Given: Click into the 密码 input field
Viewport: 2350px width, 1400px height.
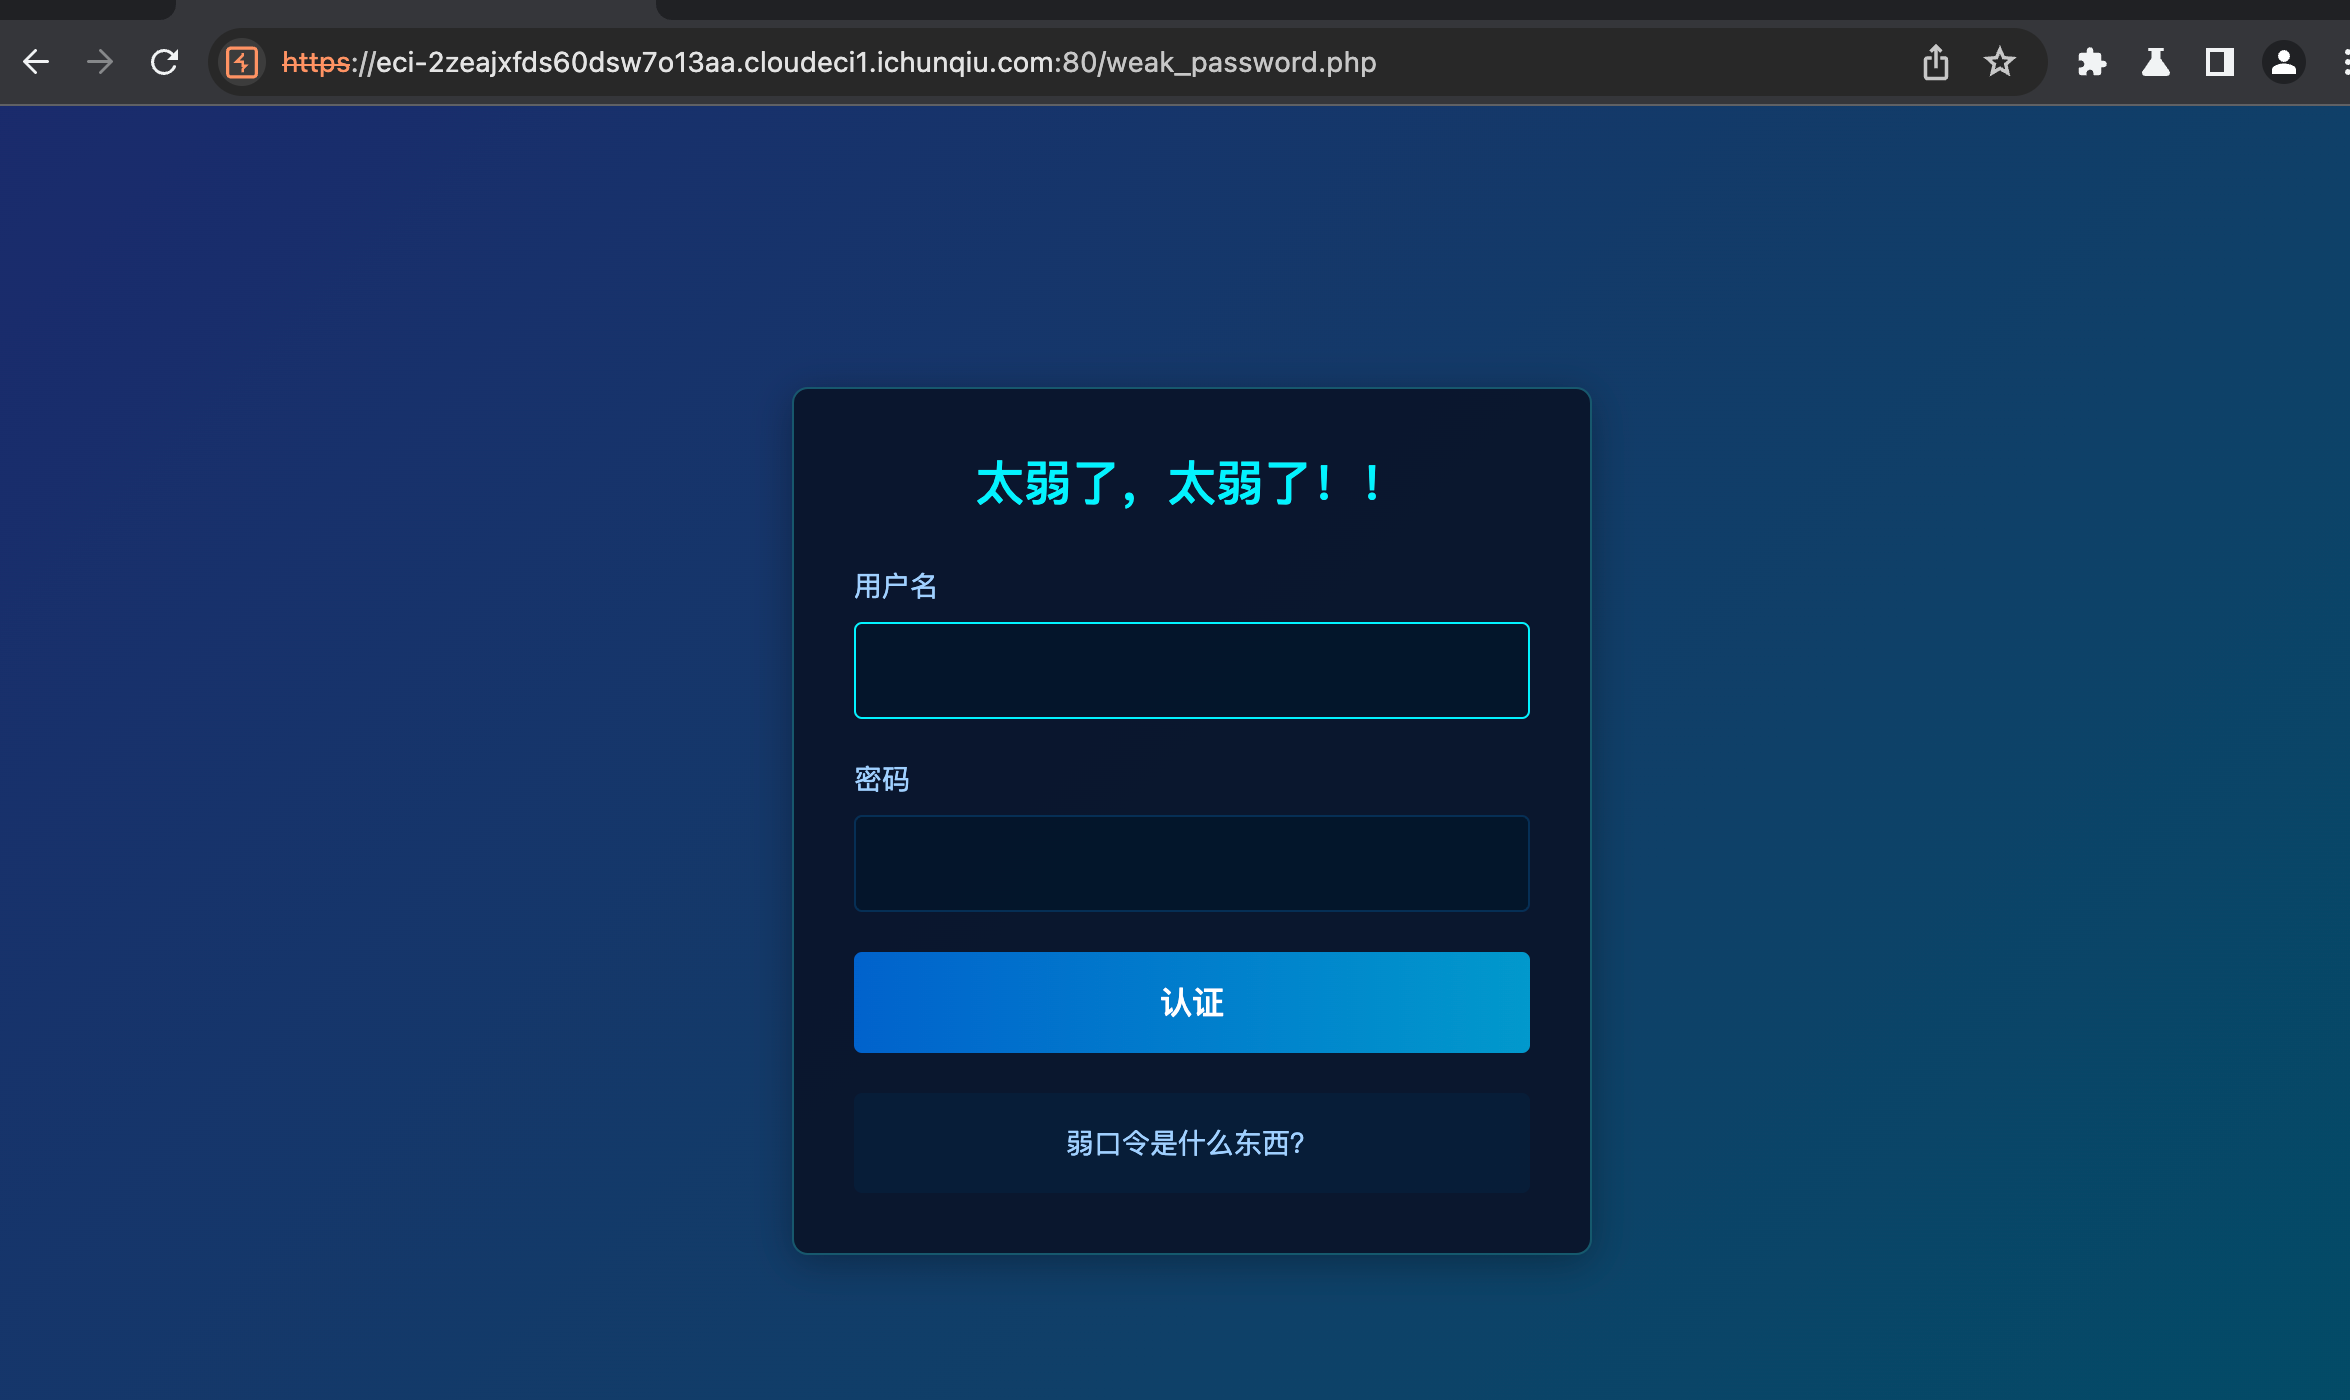Looking at the screenshot, I should click(x=1191, y=863).
